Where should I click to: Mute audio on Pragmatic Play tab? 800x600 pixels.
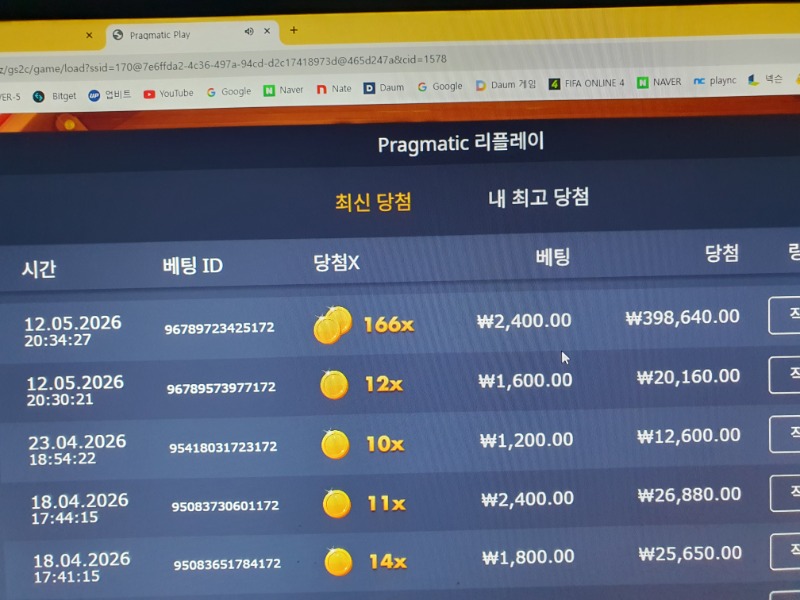pyautogui.click(x=249, y=32)
